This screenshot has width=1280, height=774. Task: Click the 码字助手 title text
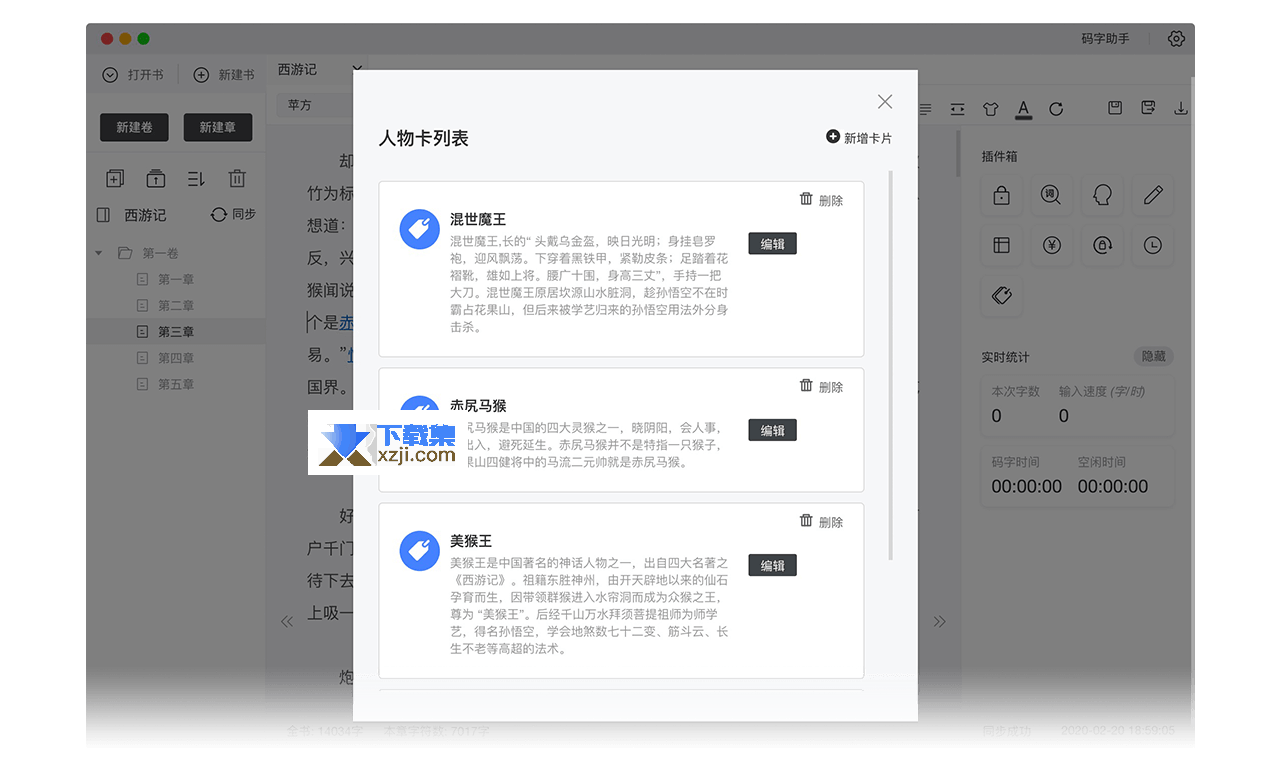coord(1105,39)
